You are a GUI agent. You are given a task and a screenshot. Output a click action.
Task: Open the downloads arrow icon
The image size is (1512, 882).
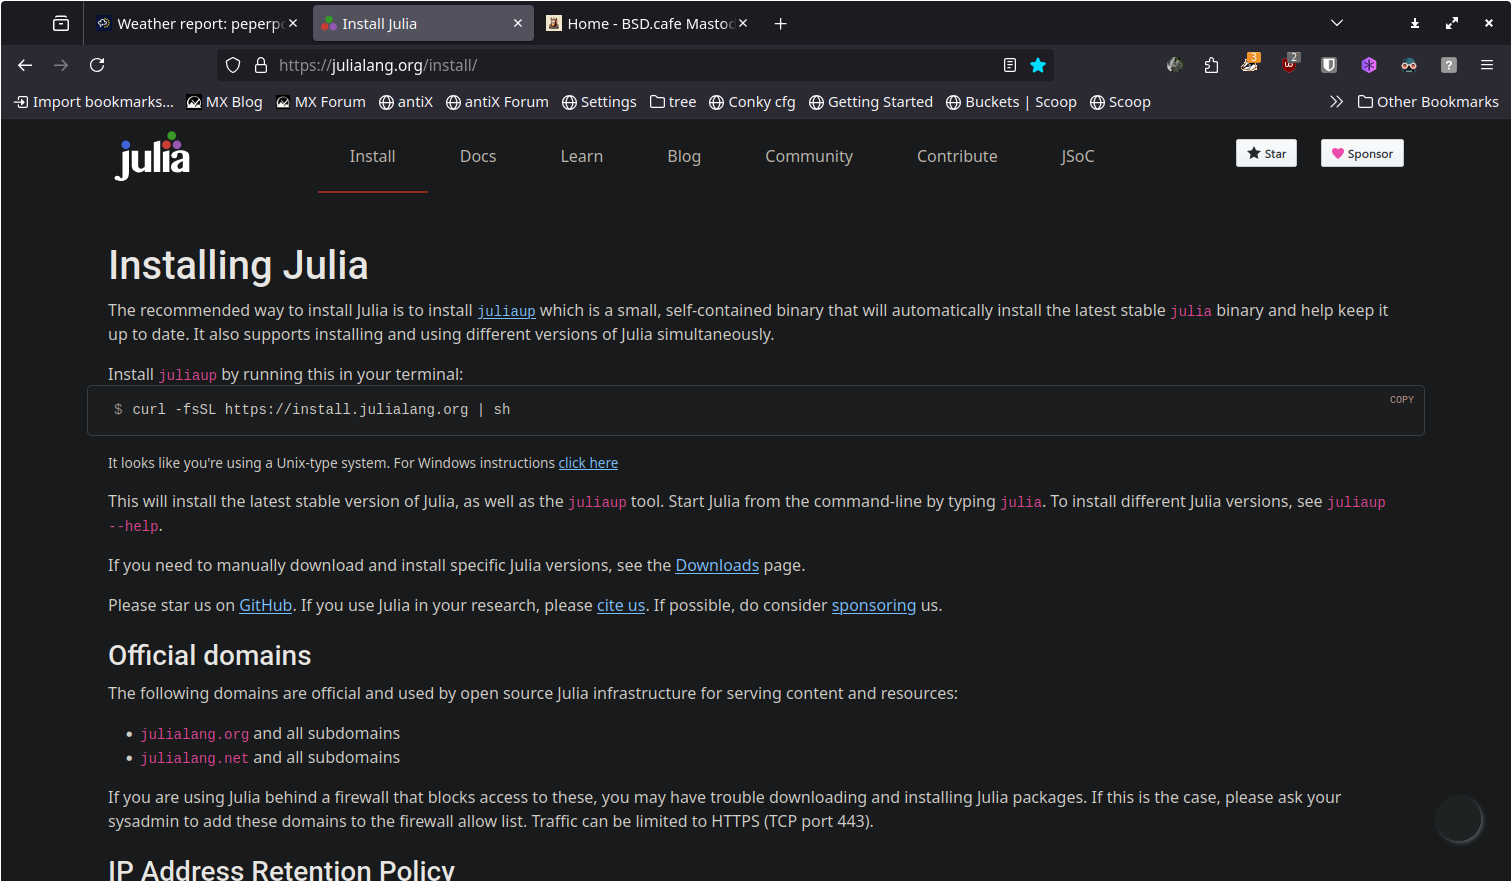(x=1415, y=23)
